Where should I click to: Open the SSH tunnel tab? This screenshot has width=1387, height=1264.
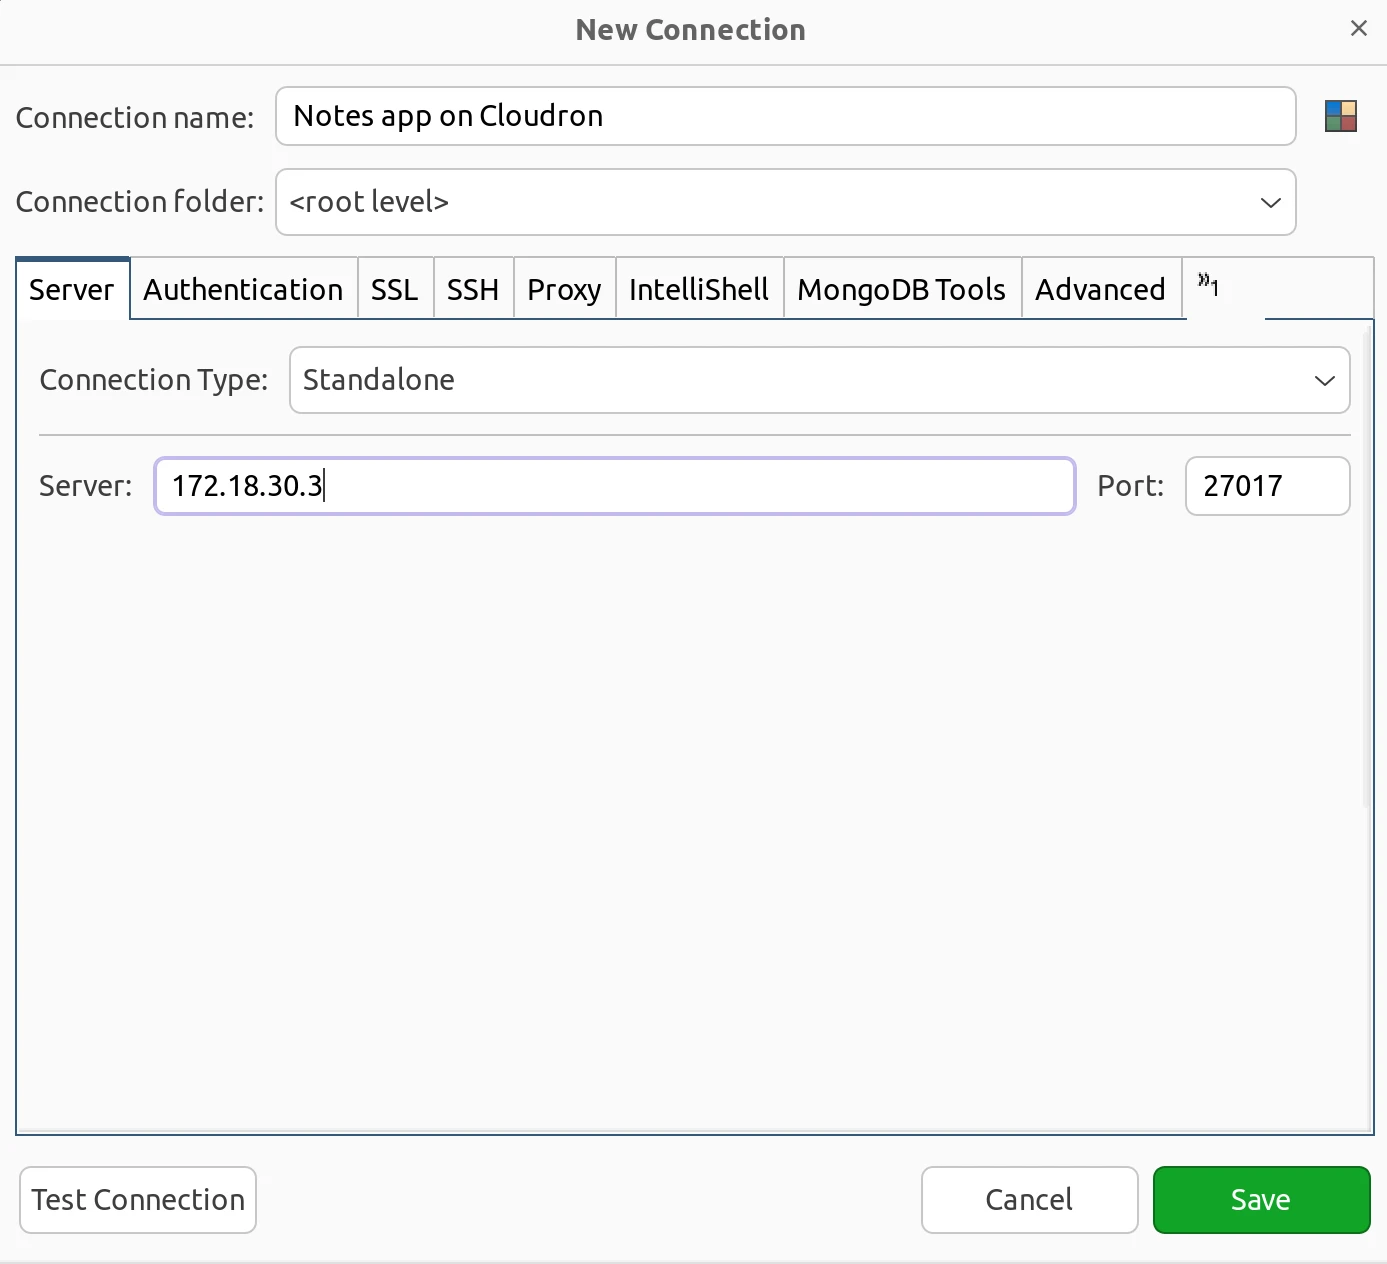473,289
